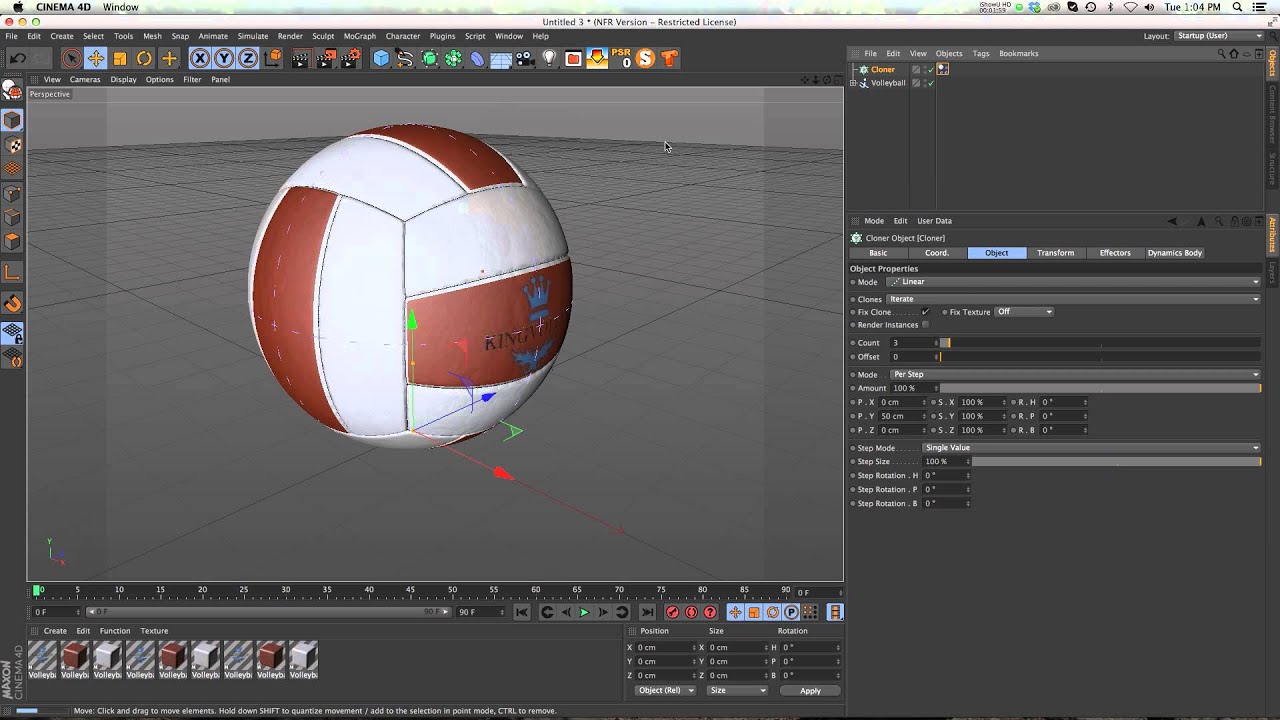Click the Amount slider bar

click(1100, 388)
